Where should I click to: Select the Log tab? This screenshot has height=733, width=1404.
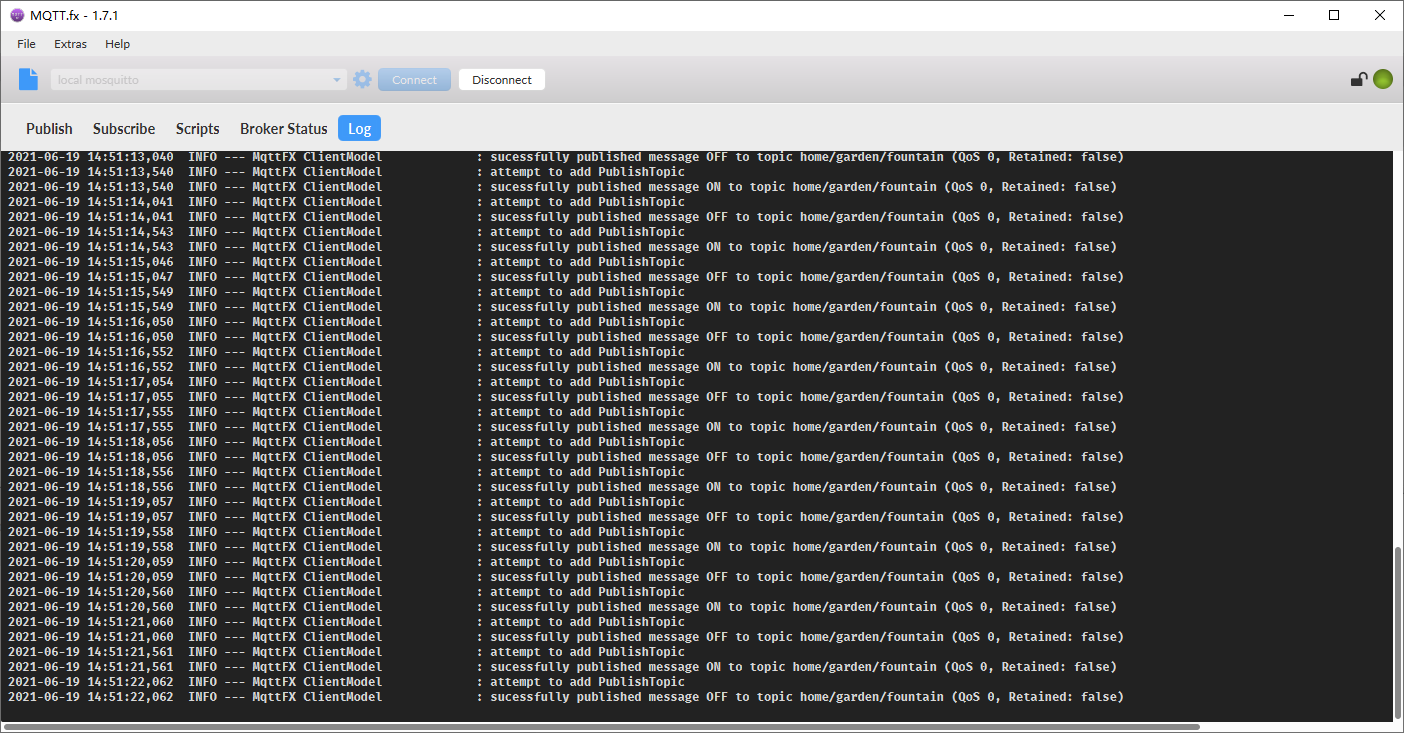coord(360,129)
